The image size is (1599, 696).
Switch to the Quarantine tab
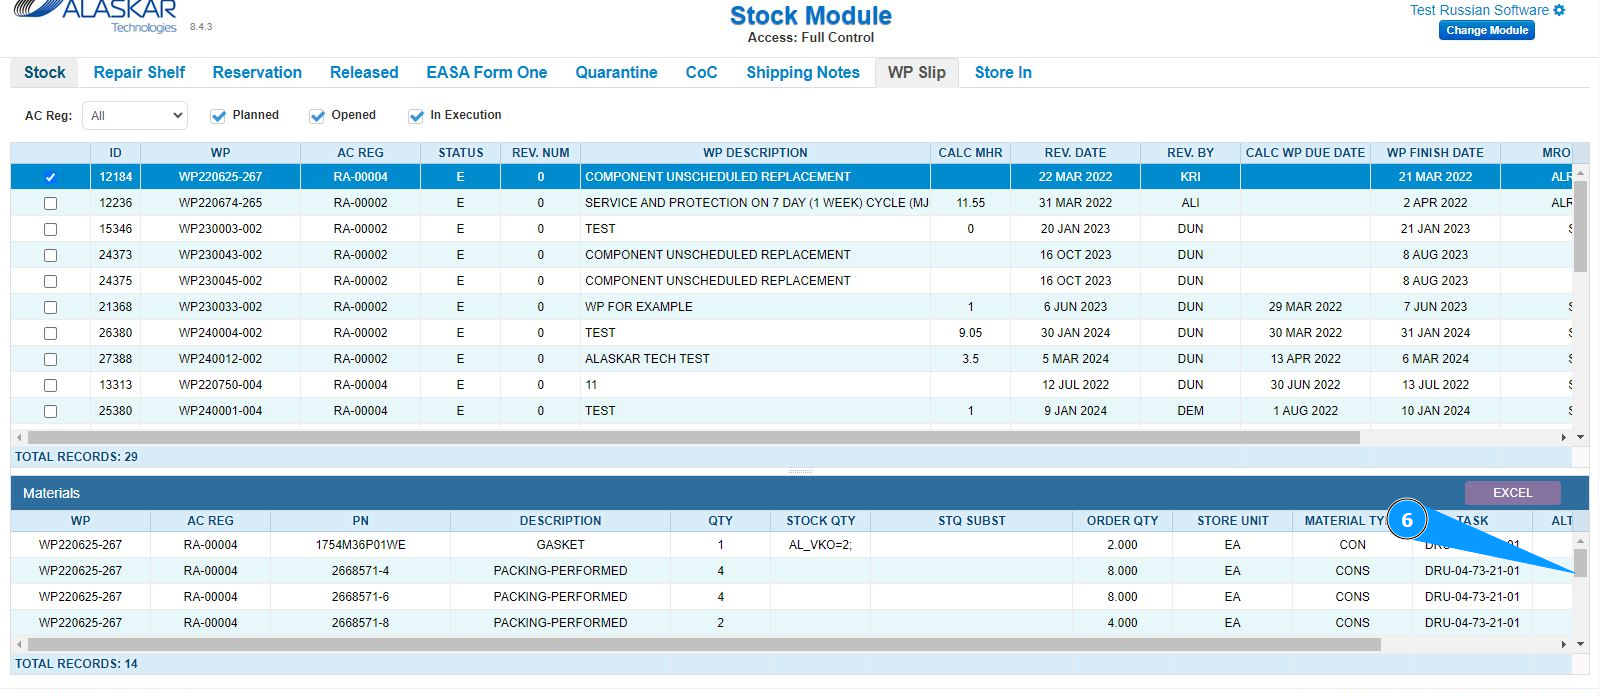(x=616, y=73)
